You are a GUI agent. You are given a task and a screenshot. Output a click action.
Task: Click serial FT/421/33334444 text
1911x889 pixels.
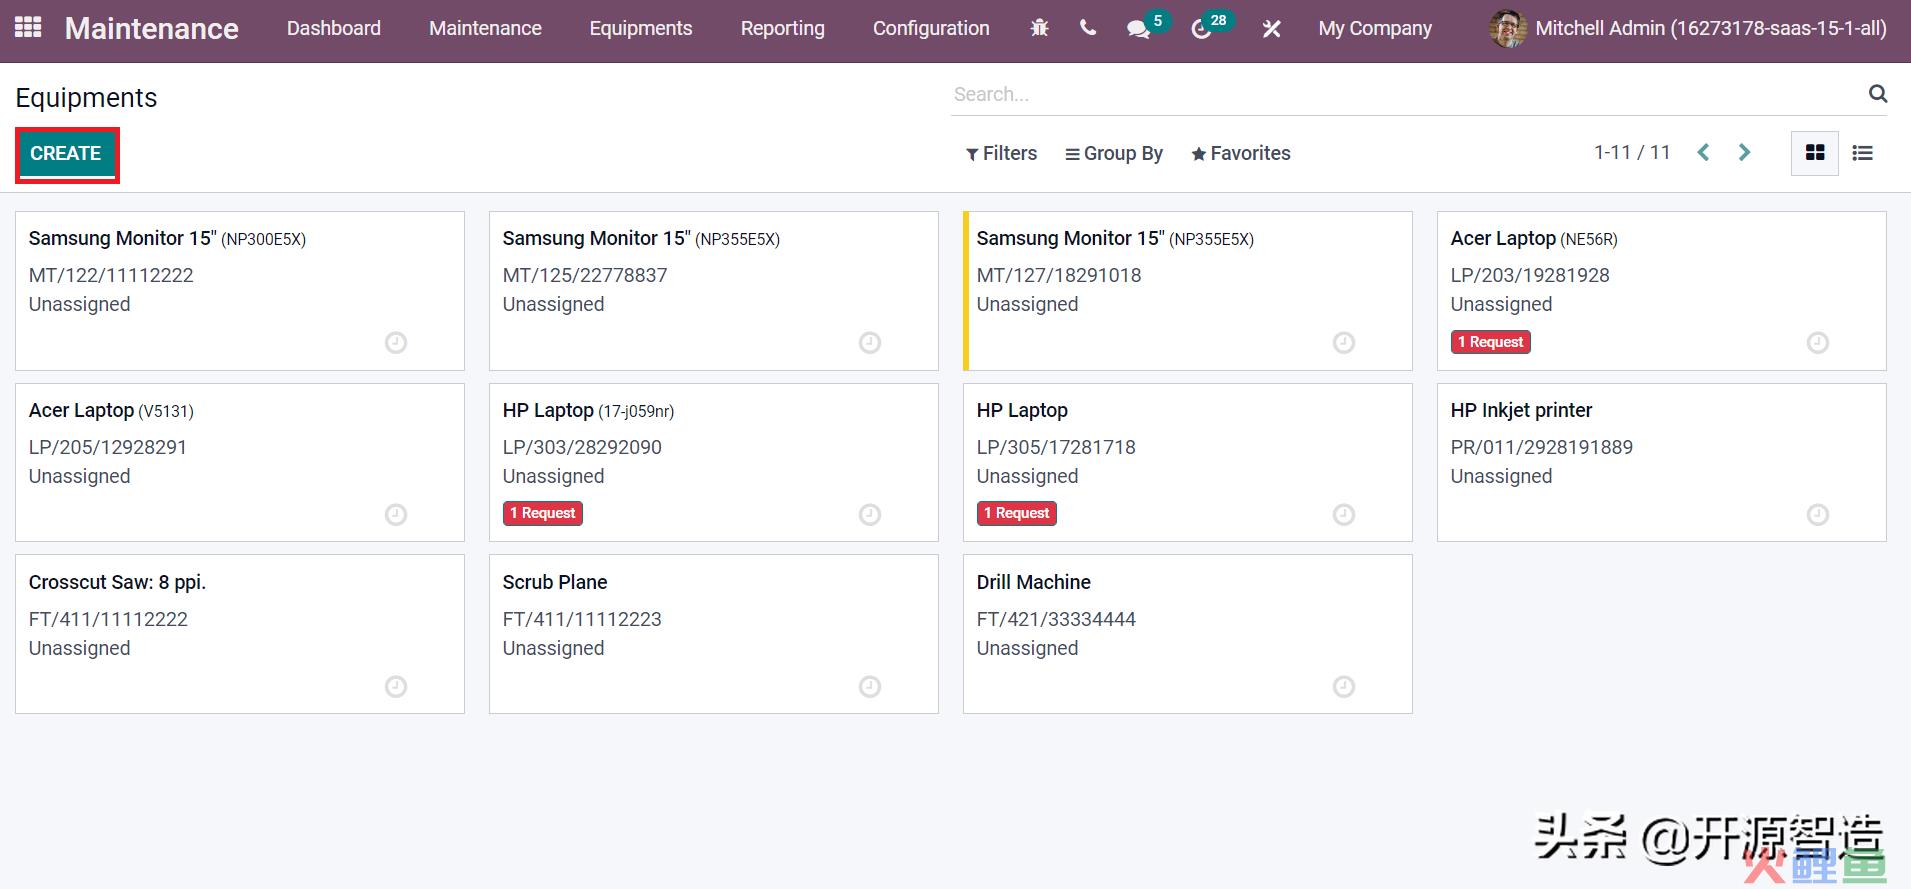tap(1056, 619)
